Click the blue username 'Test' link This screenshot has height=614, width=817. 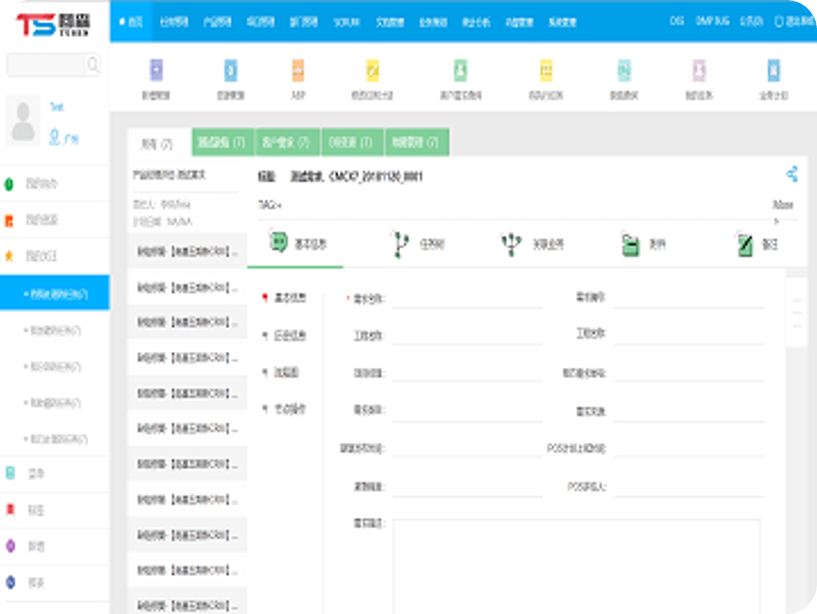[x=57, y=107]
